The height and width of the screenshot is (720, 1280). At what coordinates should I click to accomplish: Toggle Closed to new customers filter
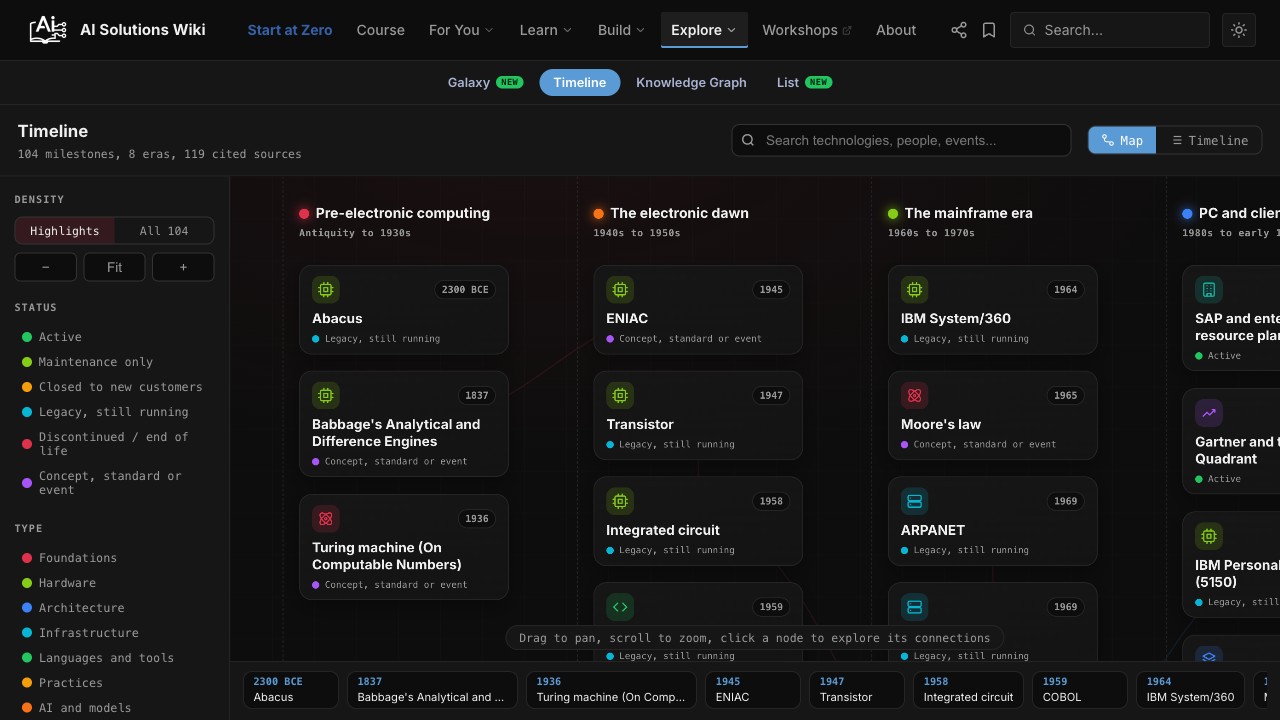(112, 387)
